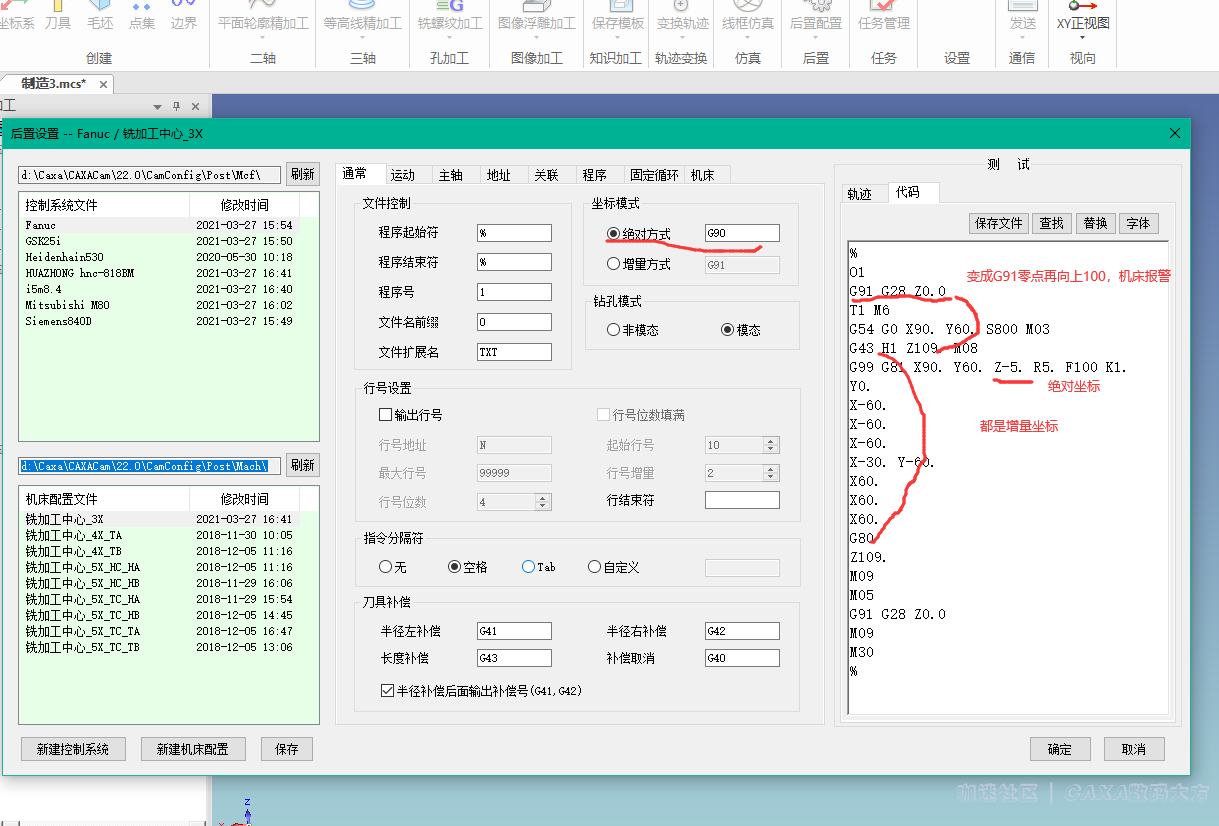Select the 增量方式 radio button

614,265
